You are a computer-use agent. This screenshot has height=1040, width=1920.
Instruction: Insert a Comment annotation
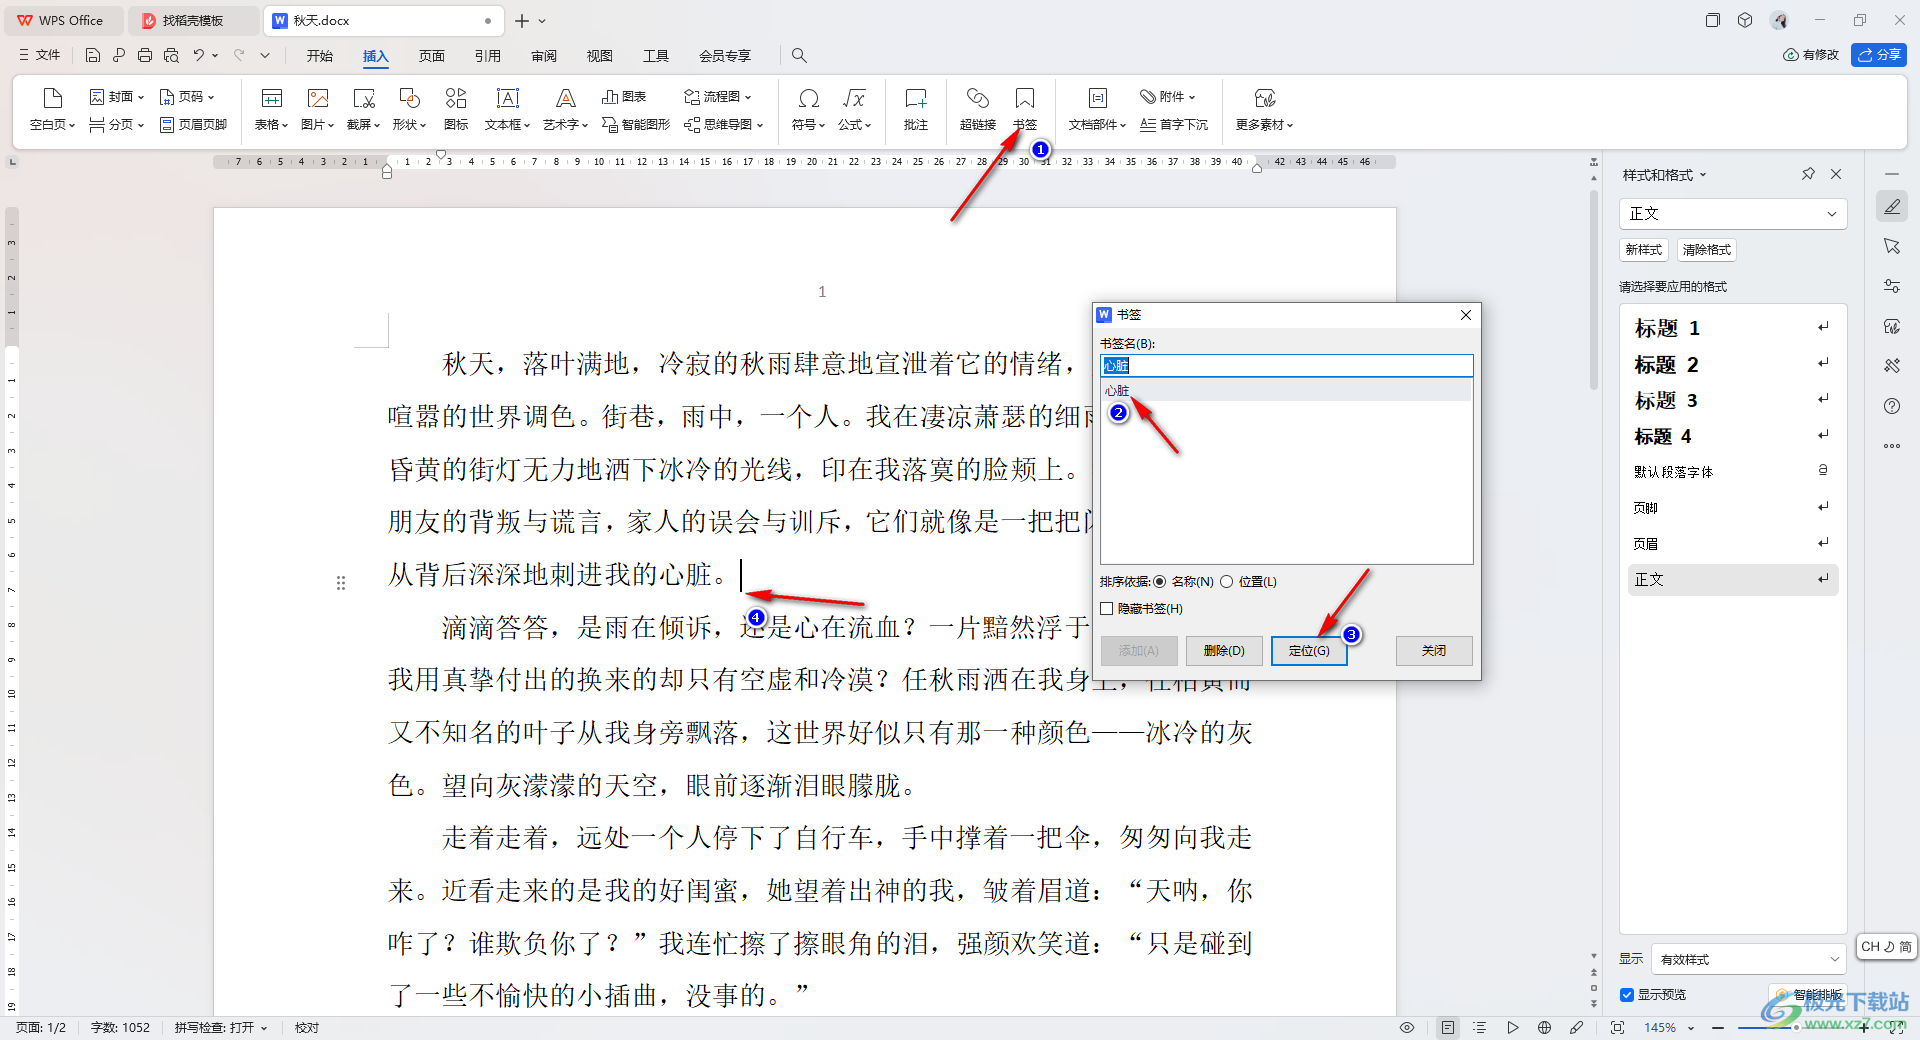point(916,109)
